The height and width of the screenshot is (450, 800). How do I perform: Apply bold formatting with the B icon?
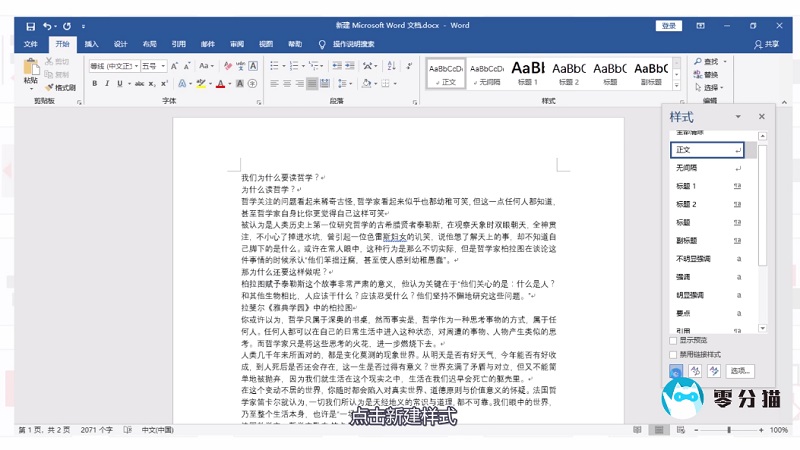pyautogui.click(x=94, y=84)
